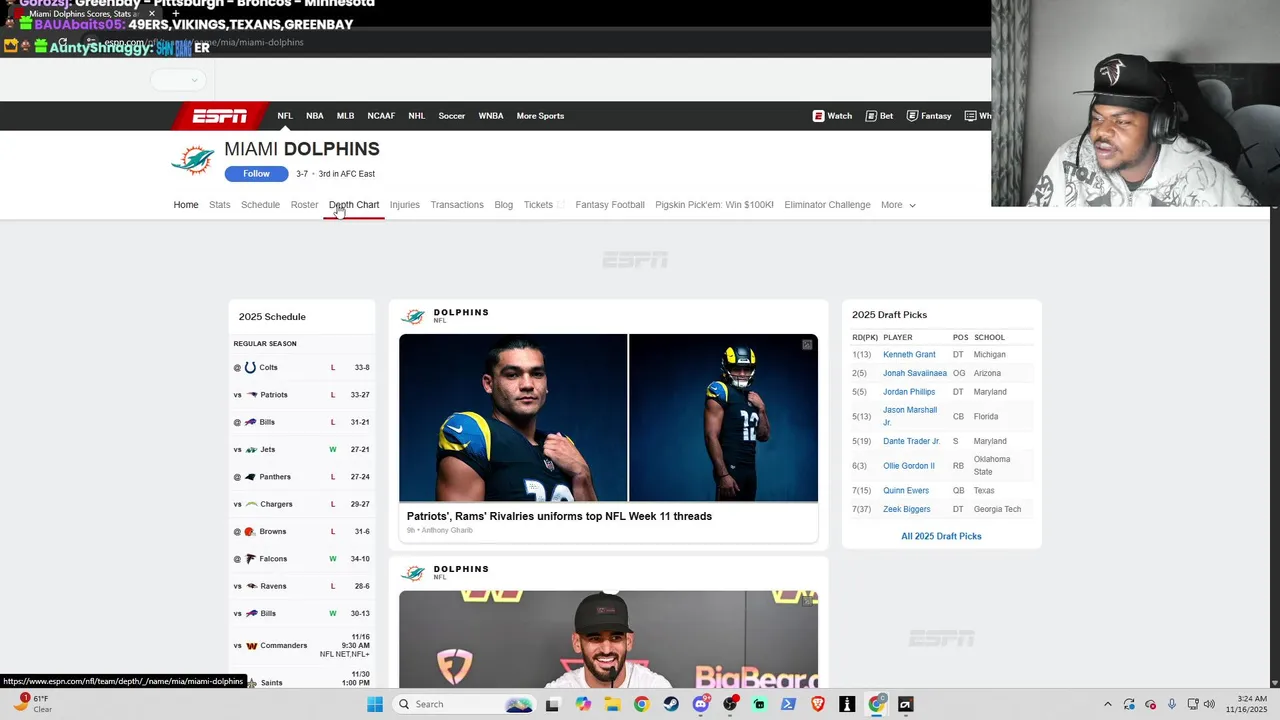Open Task View on taskbar
1280x720 pixels.
point(552,704)
